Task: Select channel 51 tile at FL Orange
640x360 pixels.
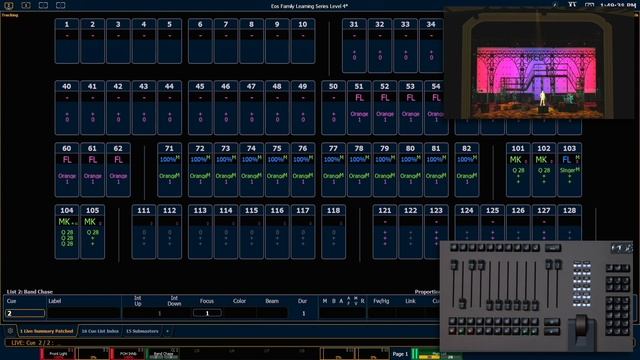Action: click(359, 107)
